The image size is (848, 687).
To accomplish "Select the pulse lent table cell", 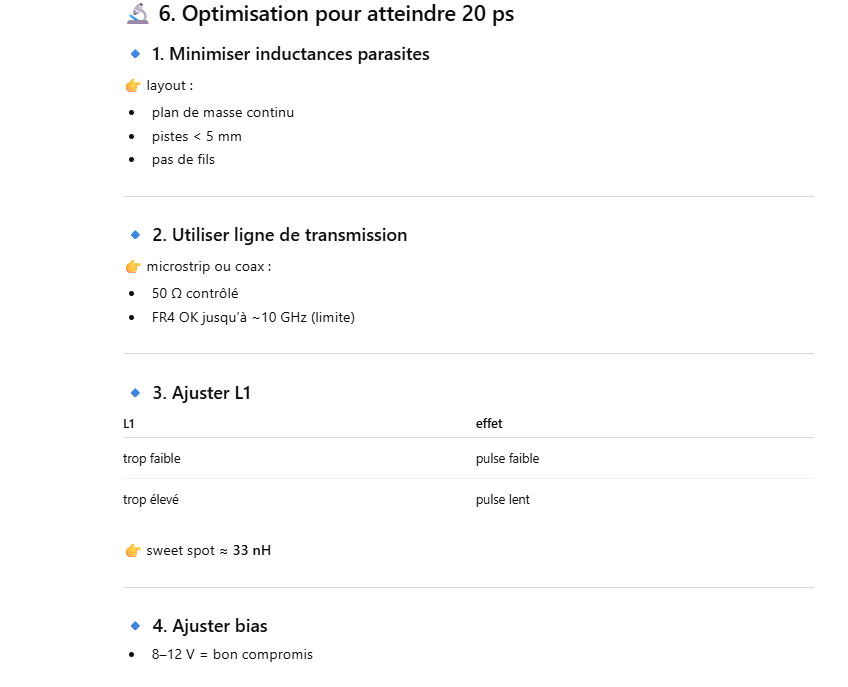I will coord(503,500).
